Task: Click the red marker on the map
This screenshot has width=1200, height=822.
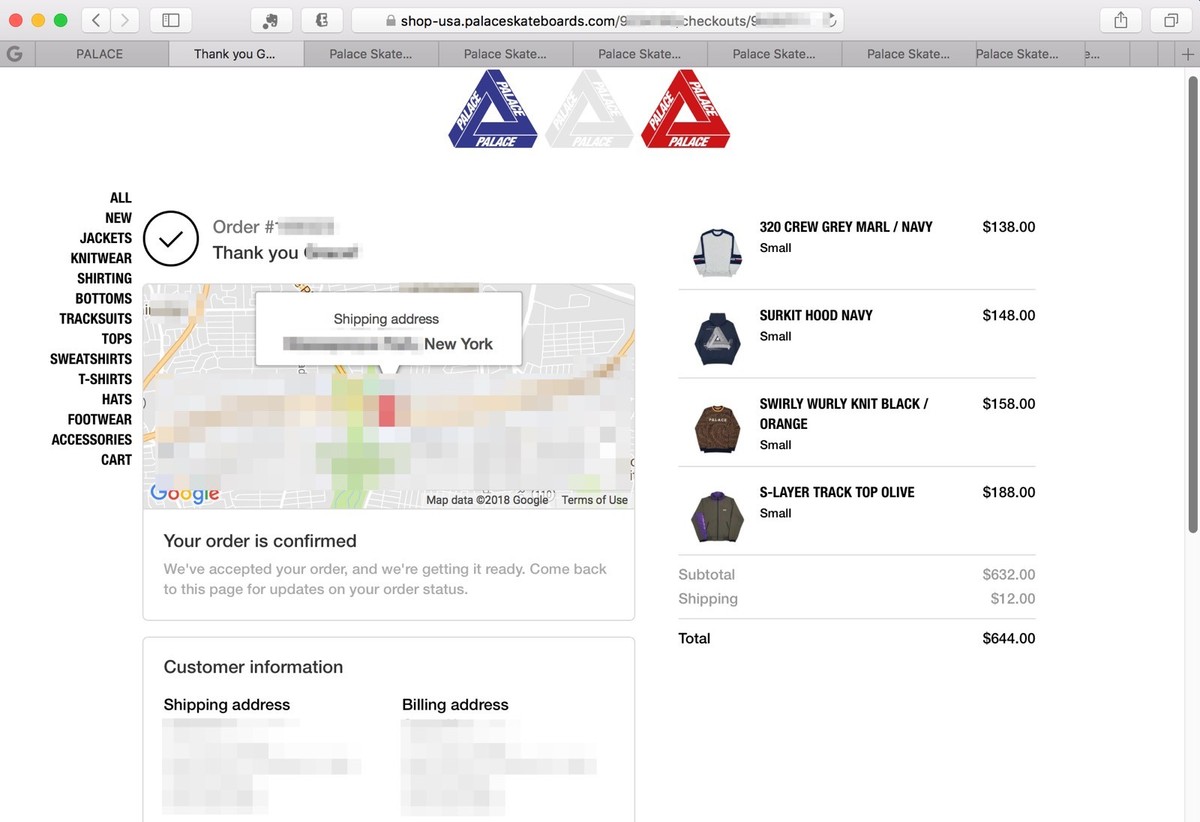Action: [x=387, y=410]
